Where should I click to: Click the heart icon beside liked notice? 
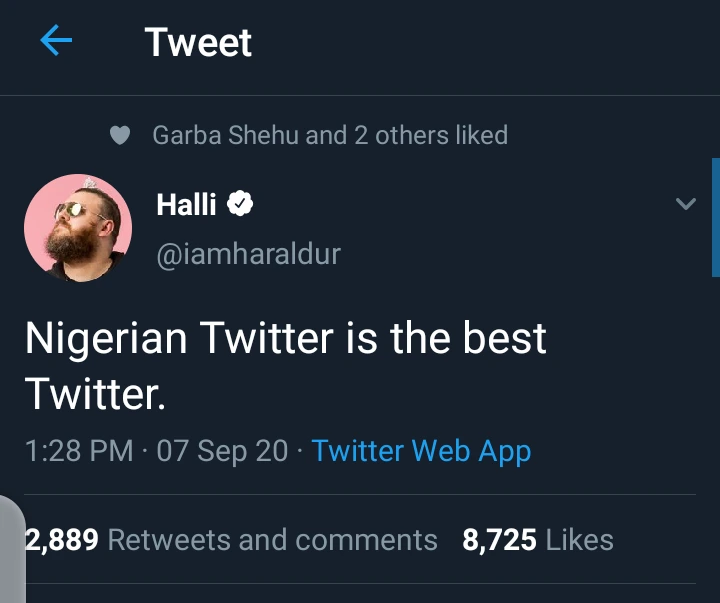120,135
